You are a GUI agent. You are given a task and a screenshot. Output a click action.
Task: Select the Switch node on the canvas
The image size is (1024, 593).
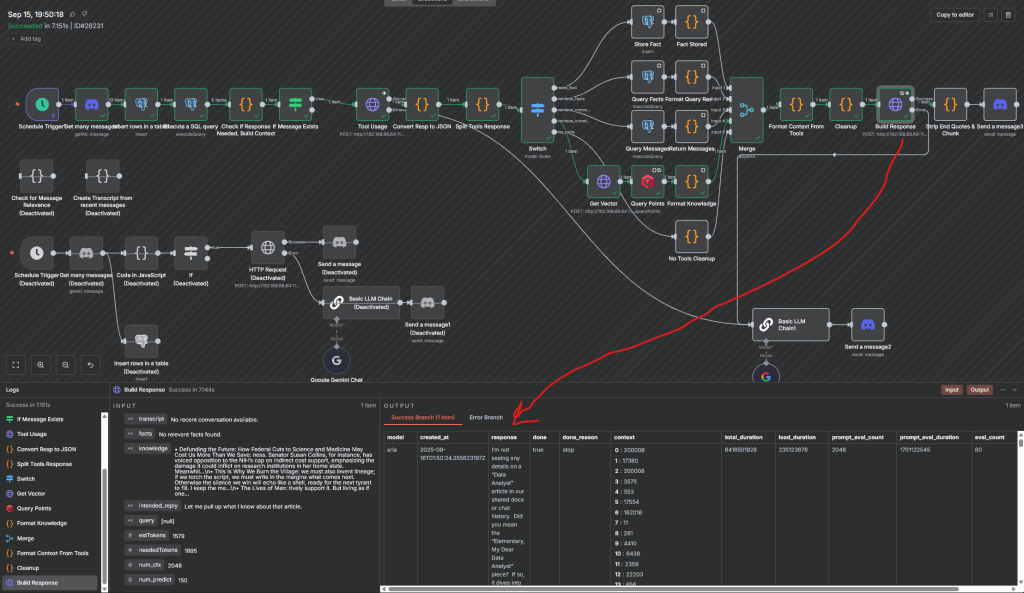pos(537,110)
